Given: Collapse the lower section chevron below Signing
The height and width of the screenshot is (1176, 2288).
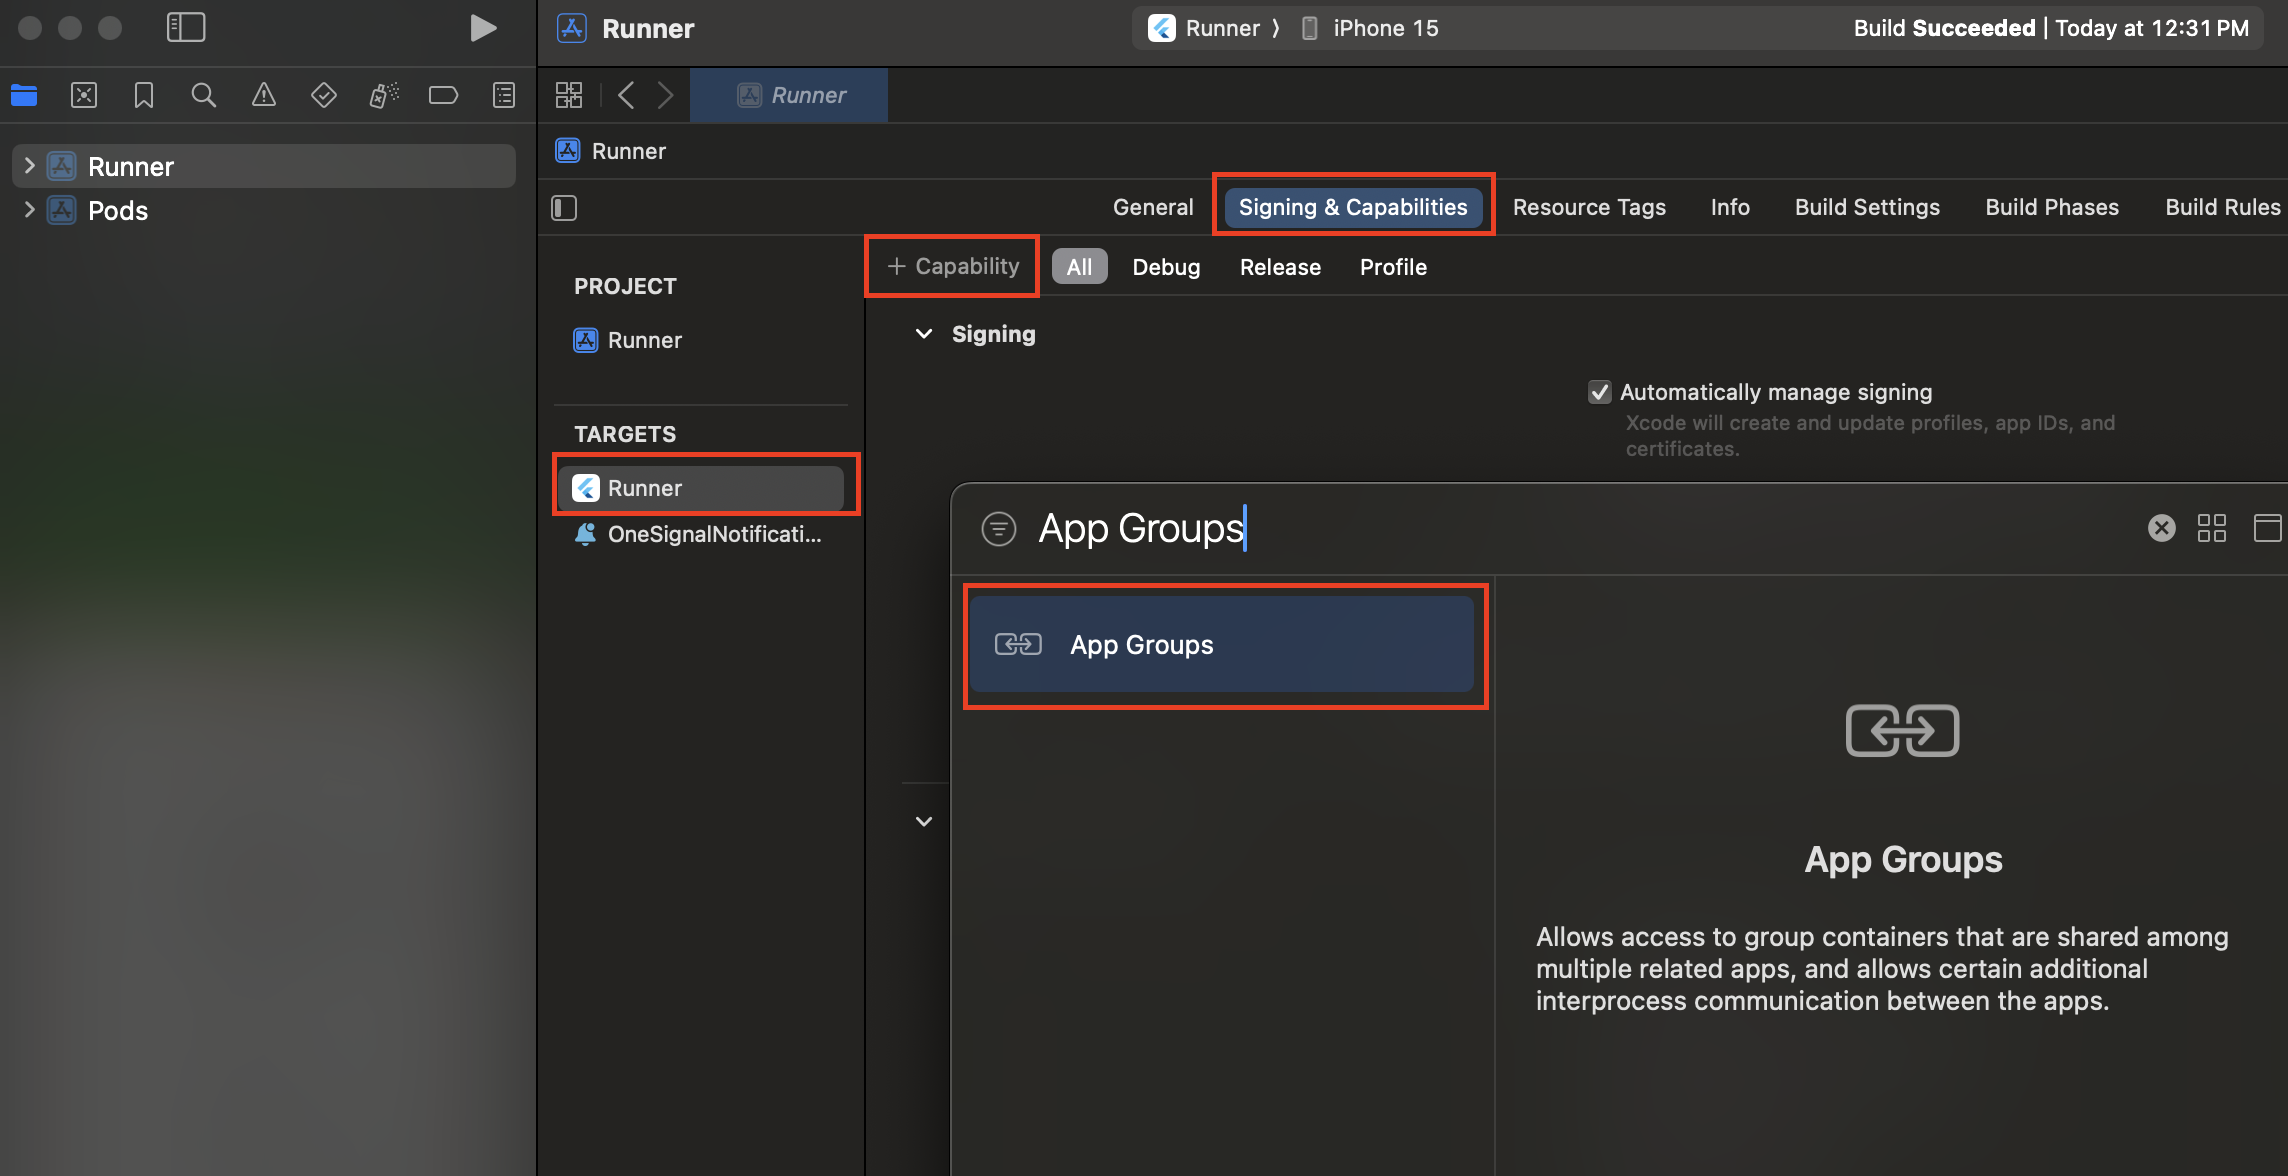Looking at the screenshot, I should (x=924, y=821).
